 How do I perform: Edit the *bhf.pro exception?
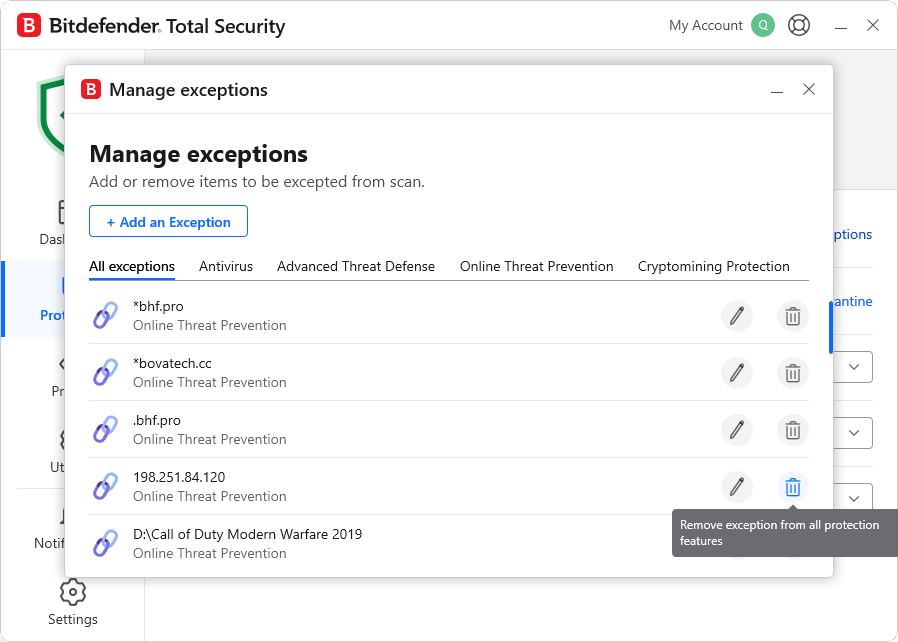coord(736,316)
